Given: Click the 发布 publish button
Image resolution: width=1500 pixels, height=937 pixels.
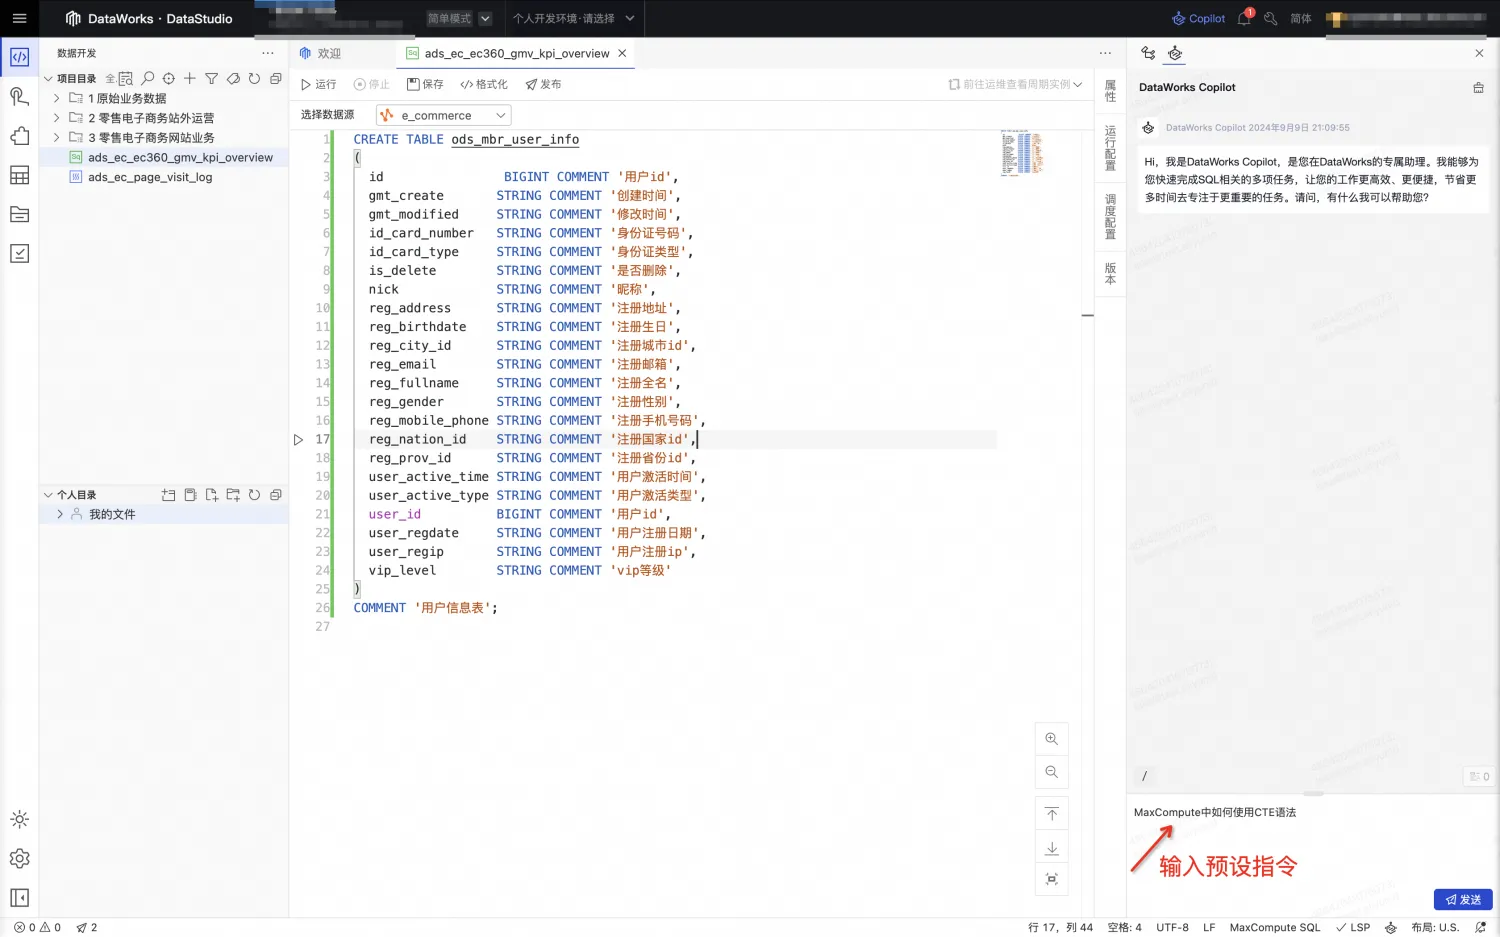Looking at the screenshot, I should tap(543, 84).
